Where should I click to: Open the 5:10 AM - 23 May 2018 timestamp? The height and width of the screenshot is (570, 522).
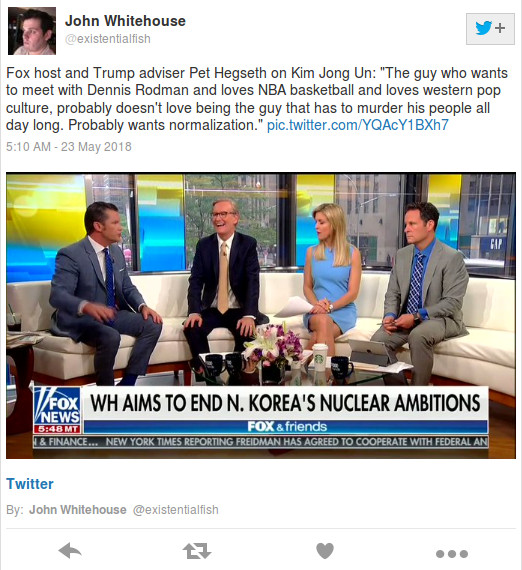click(x=69, y=146)
